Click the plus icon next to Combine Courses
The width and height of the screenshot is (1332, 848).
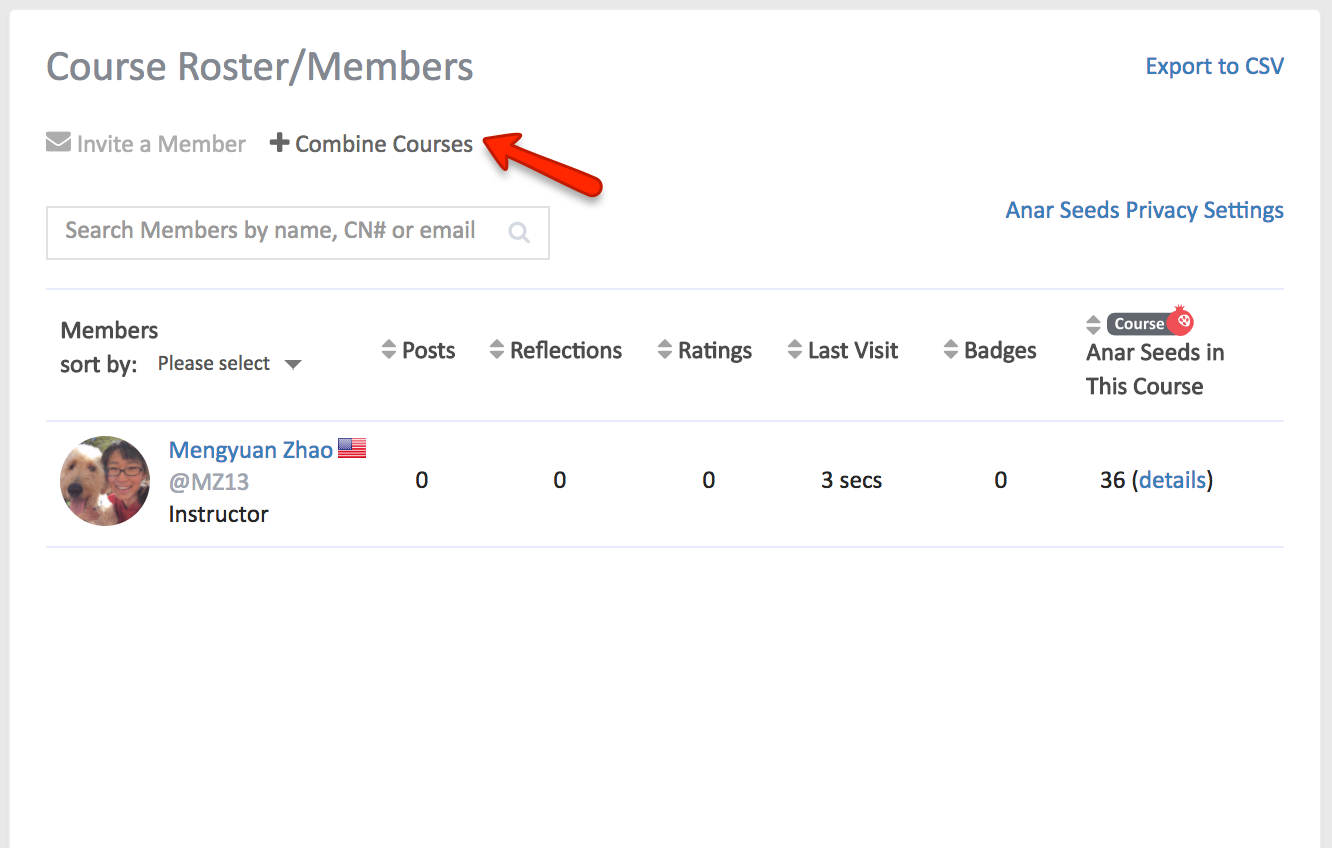click(280, 142)
